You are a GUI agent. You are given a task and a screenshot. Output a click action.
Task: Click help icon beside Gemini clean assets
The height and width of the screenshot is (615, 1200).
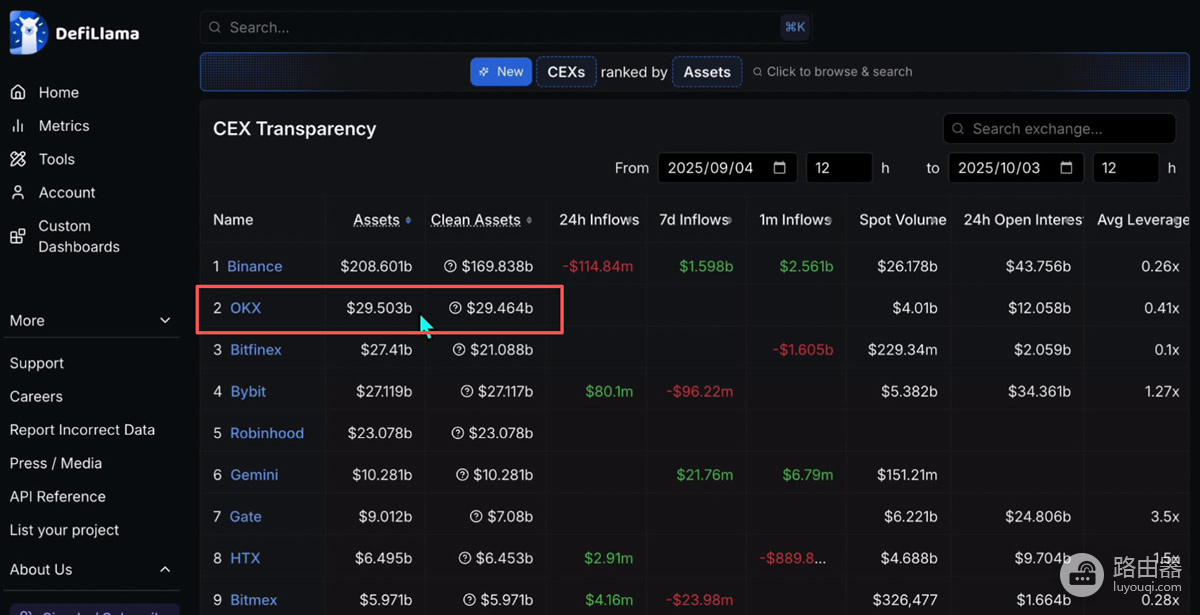462,475
